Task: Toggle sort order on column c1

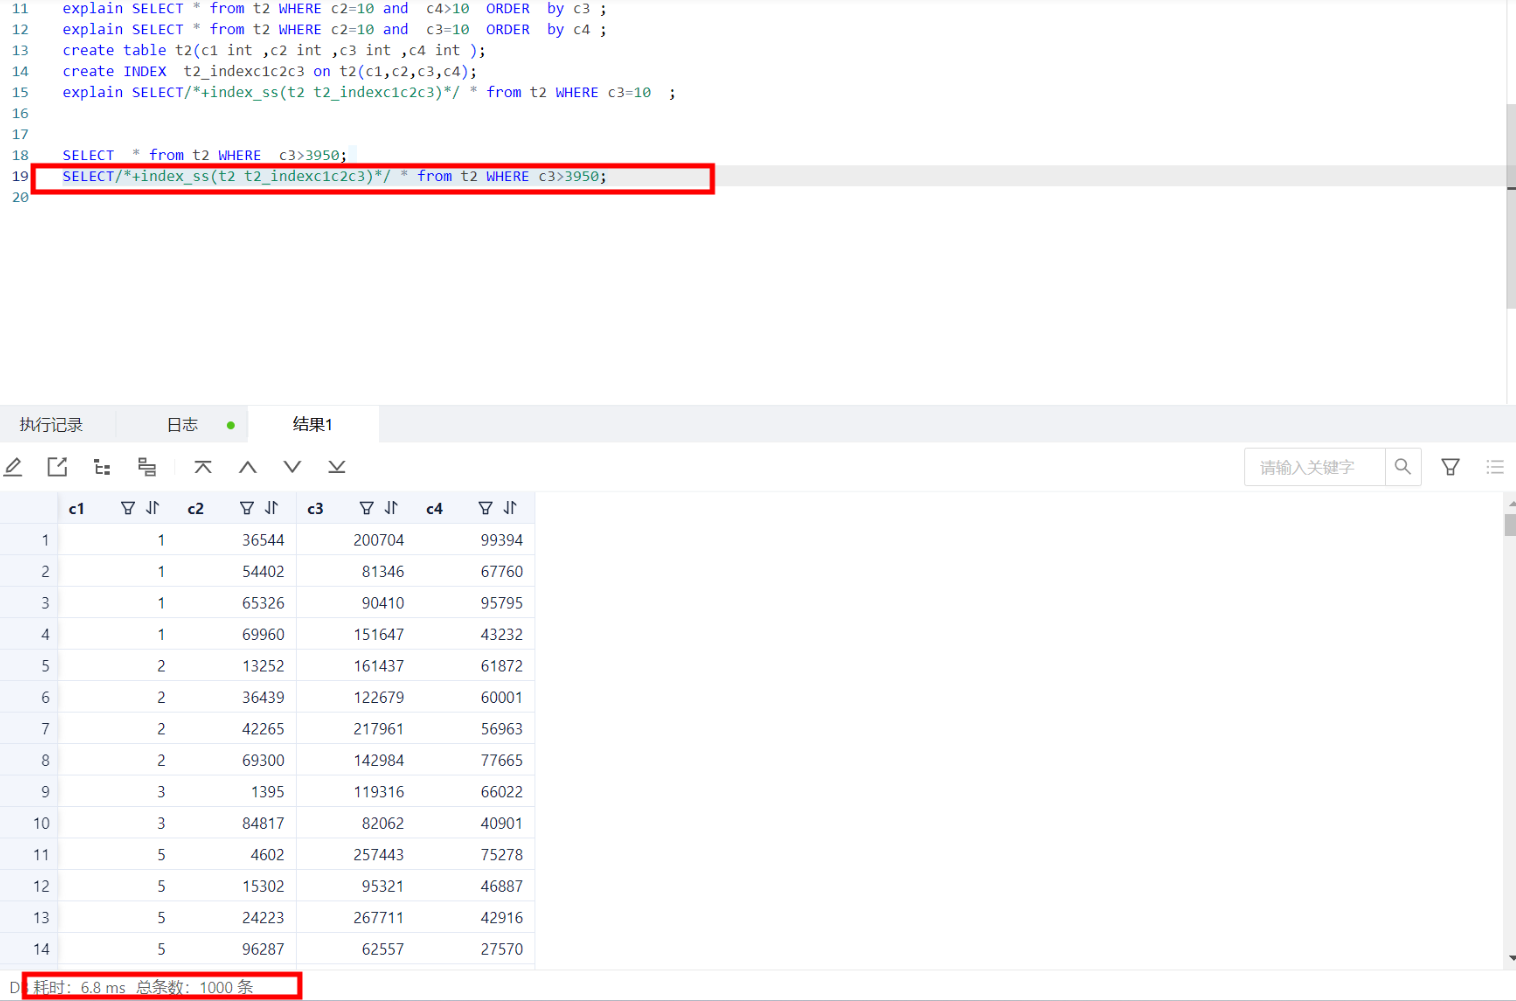Action: (153, 508)
